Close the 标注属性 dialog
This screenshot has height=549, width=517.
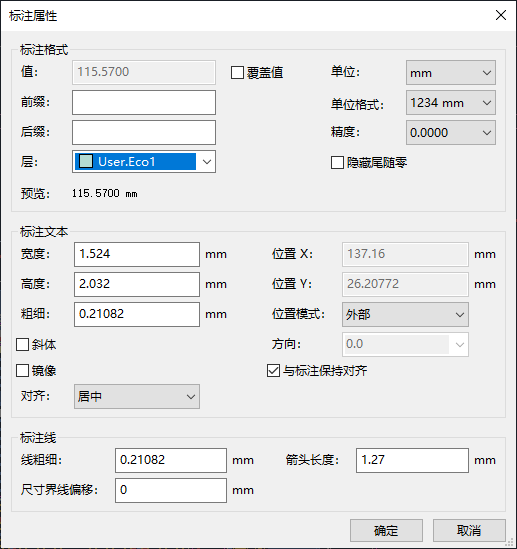pos(501,15)
